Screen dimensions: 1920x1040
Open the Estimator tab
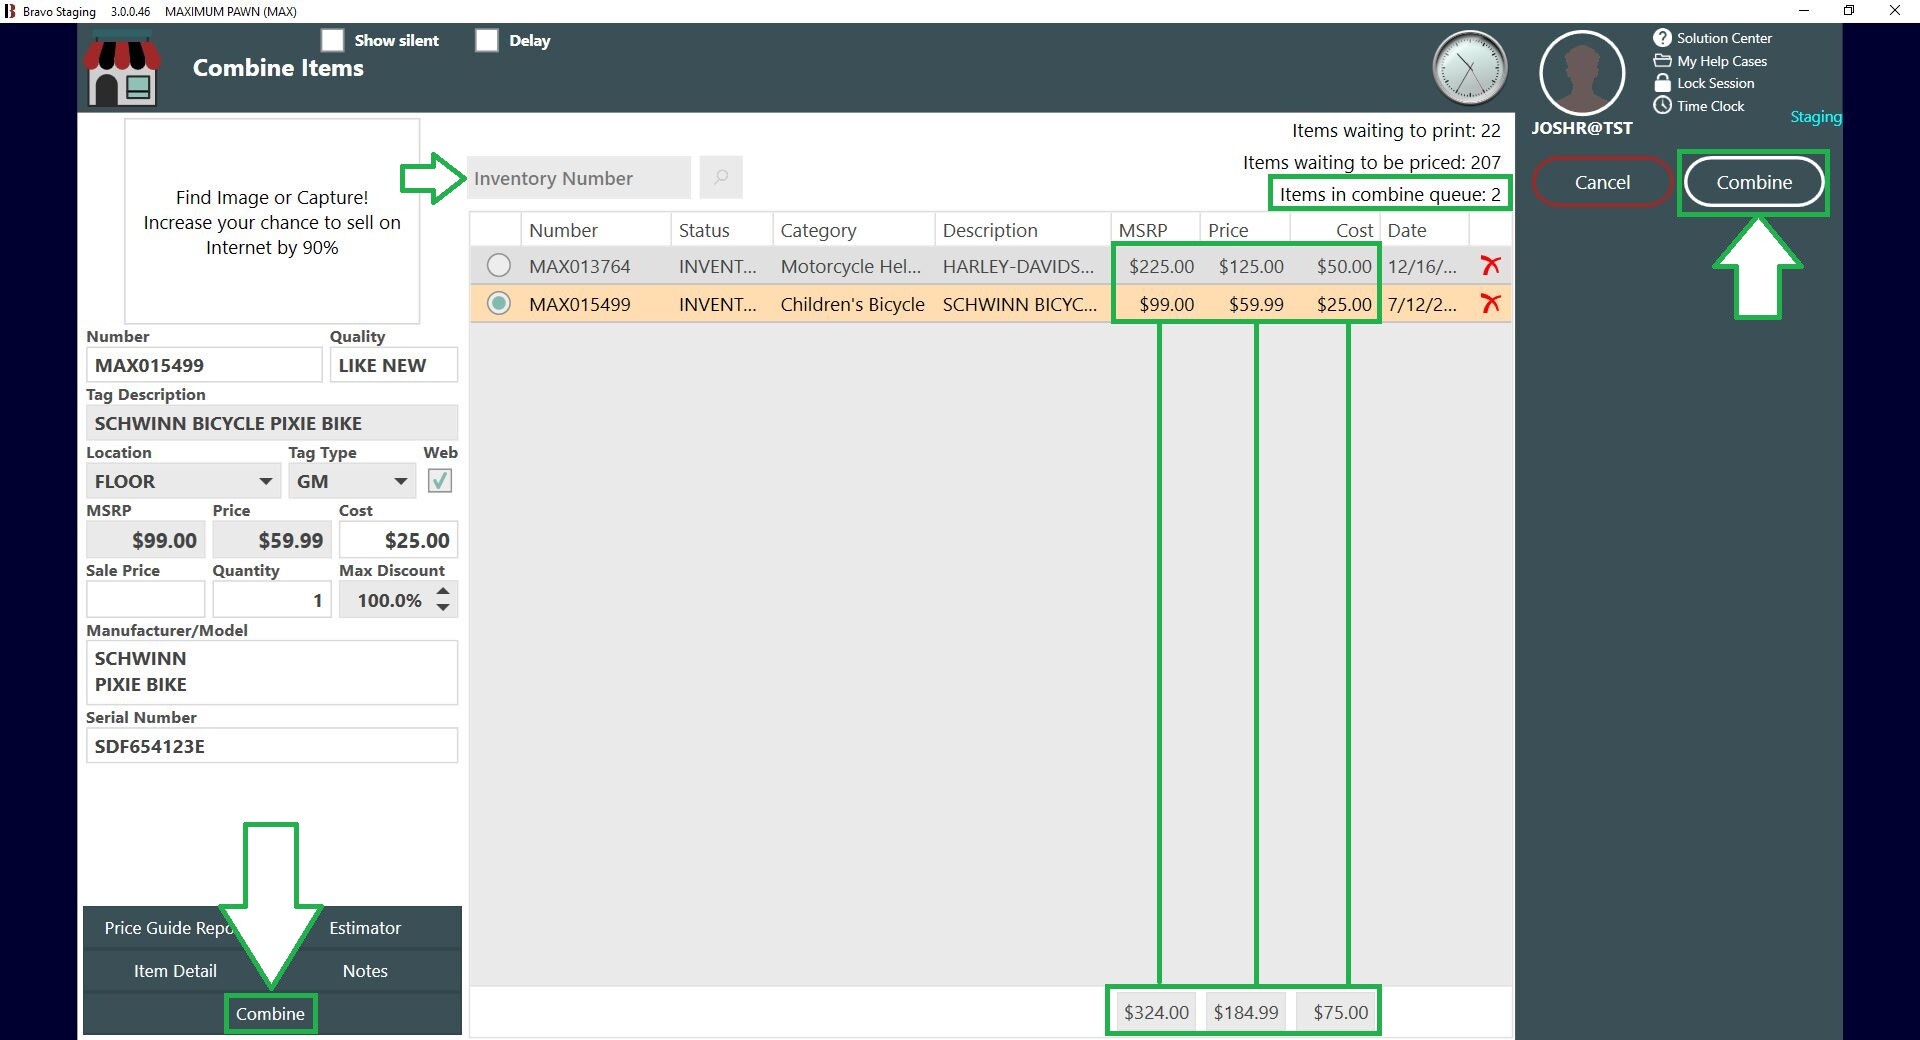(x=365, y=928)
